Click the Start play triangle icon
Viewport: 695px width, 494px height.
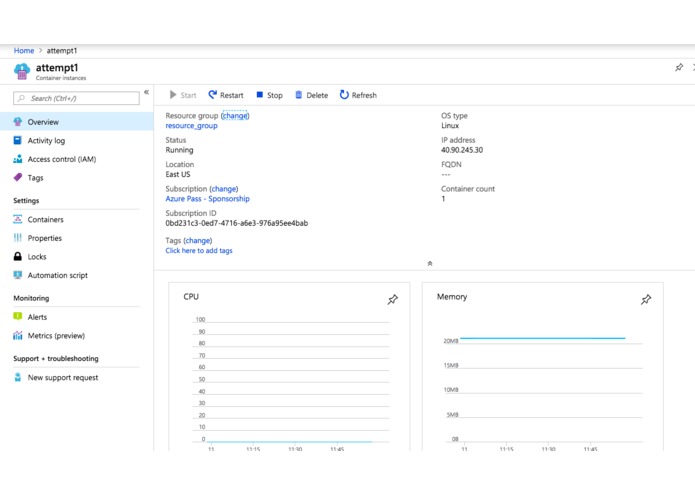coord(173,95)
